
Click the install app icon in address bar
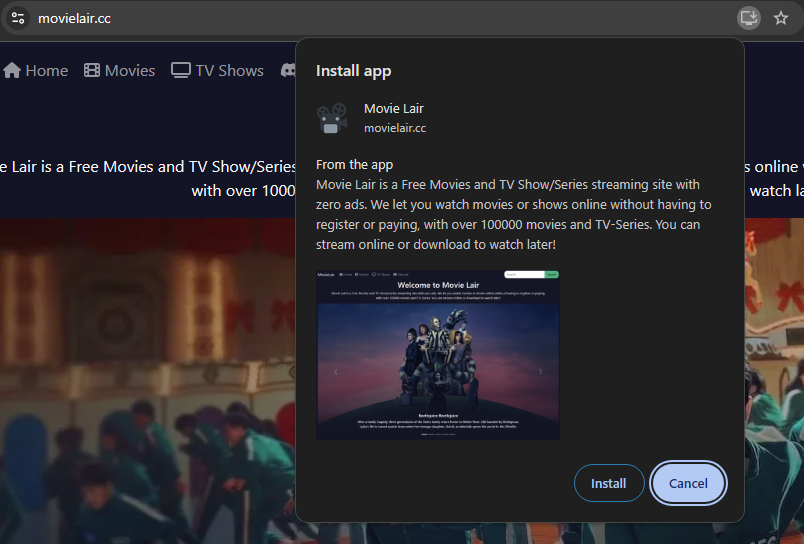point(749,18)
